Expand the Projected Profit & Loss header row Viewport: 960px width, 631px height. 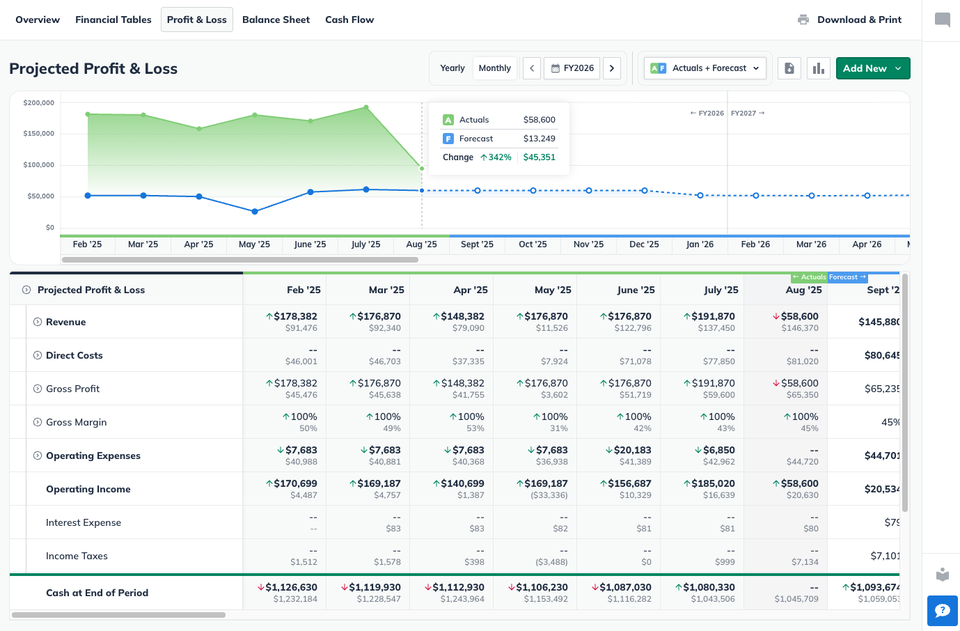tap(26, 290)
